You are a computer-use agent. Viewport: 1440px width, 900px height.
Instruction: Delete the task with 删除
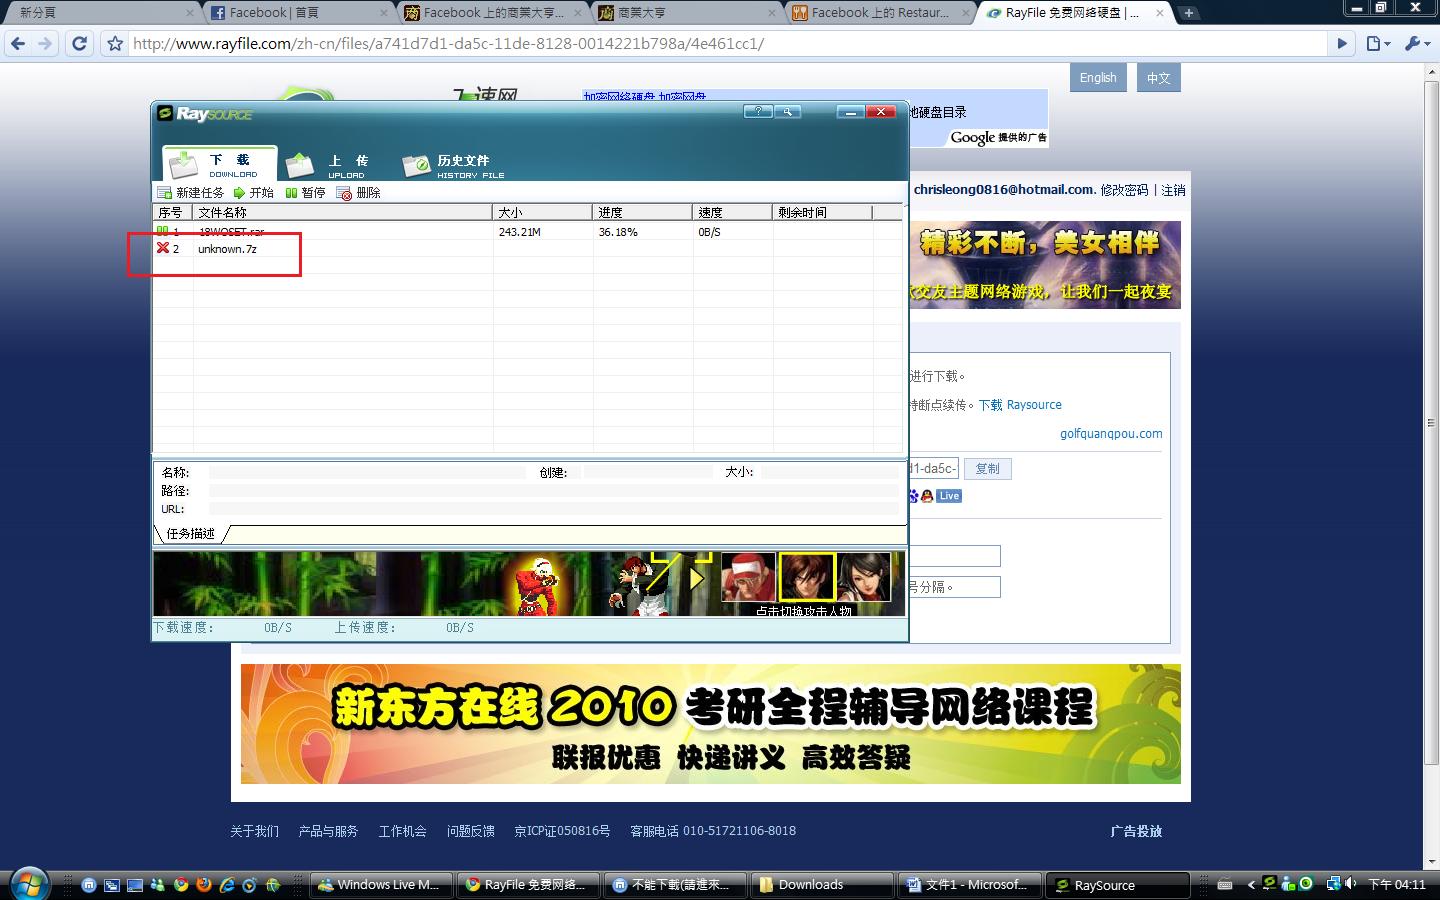point(359,193)
